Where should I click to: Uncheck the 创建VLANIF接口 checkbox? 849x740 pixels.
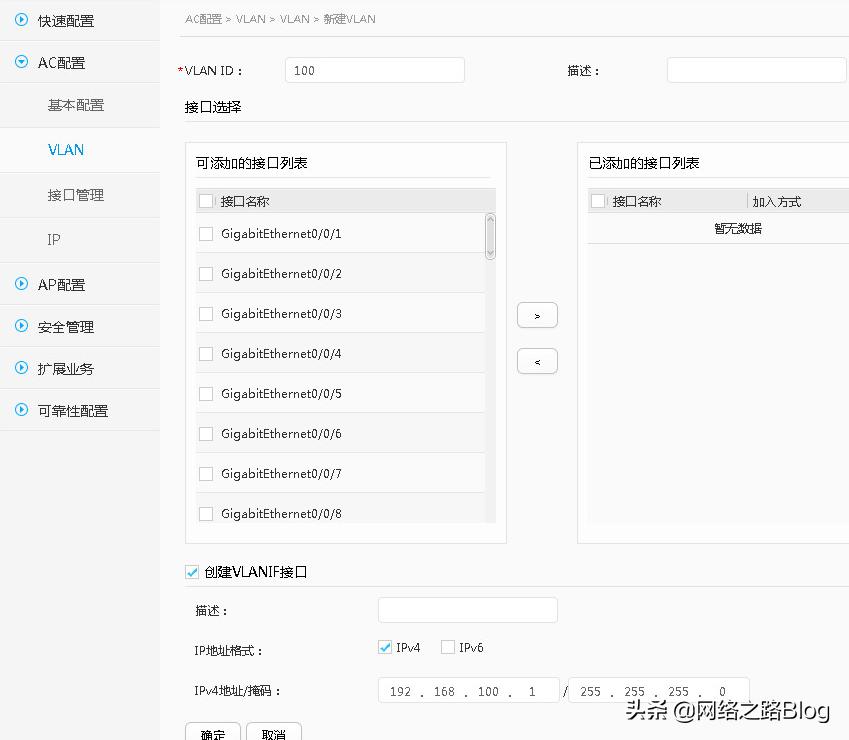point(190,572)
